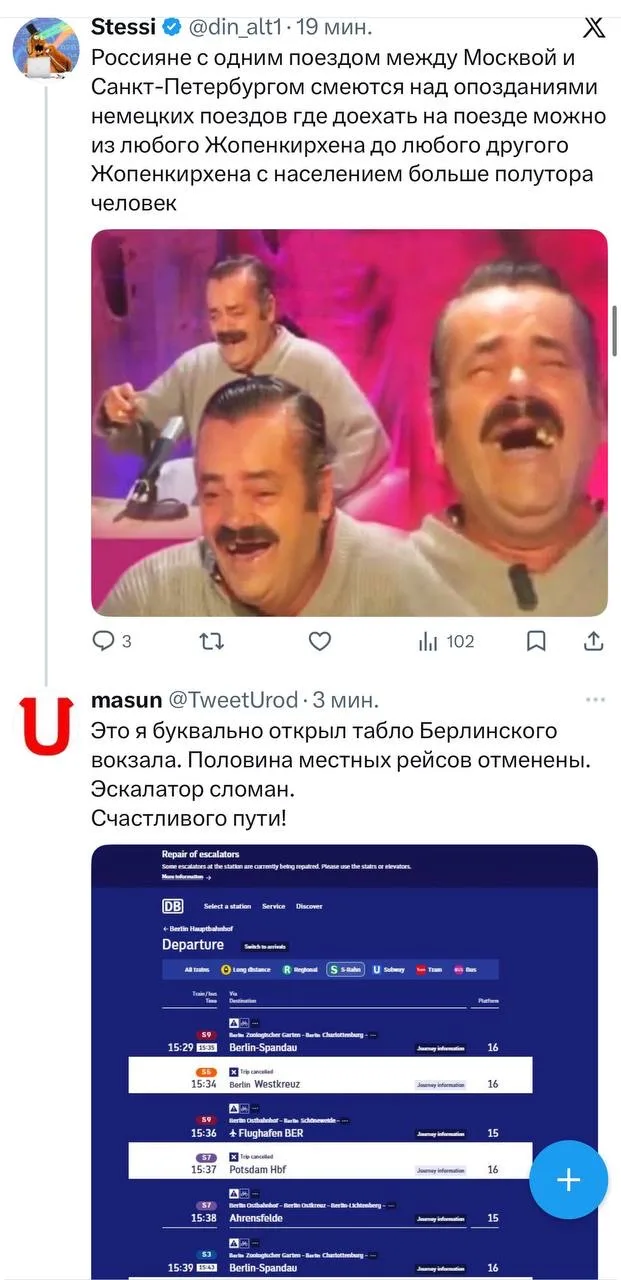The width and height of the screenshot is (621, 1280).
Task: Like Stessi's tweet with heart icon
Action: tap(319, 642)
